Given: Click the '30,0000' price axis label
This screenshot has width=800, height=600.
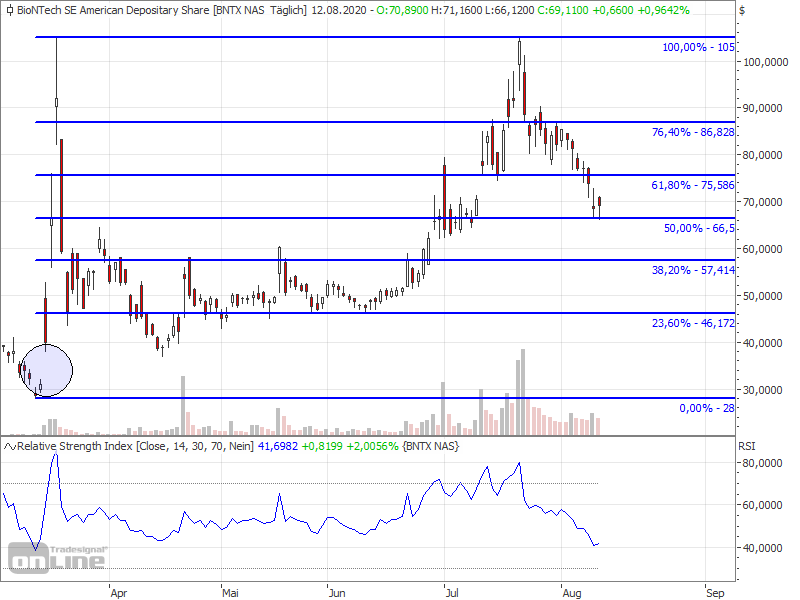Looking at the screenshot, I should pyautogui.click(x=763, y=390).
